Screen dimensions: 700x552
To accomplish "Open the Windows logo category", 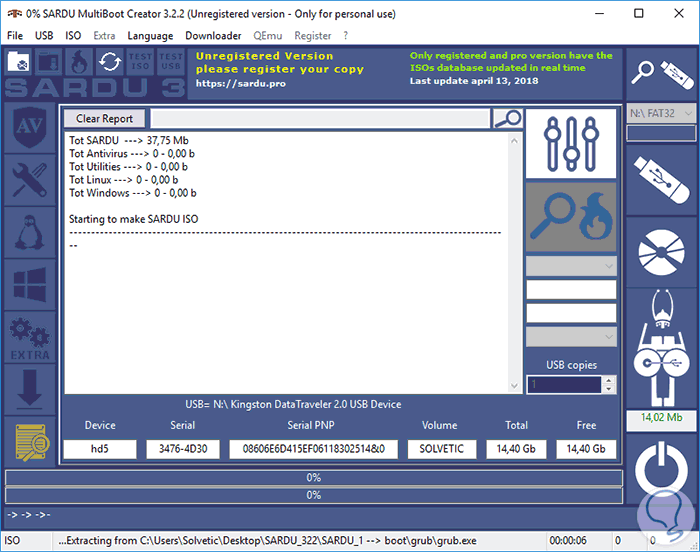I will pos(29,284).
